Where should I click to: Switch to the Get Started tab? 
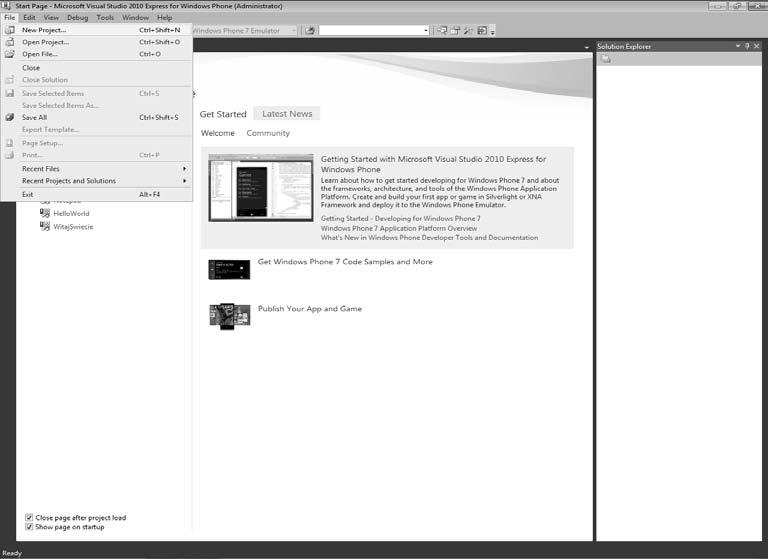click(223, 114)
